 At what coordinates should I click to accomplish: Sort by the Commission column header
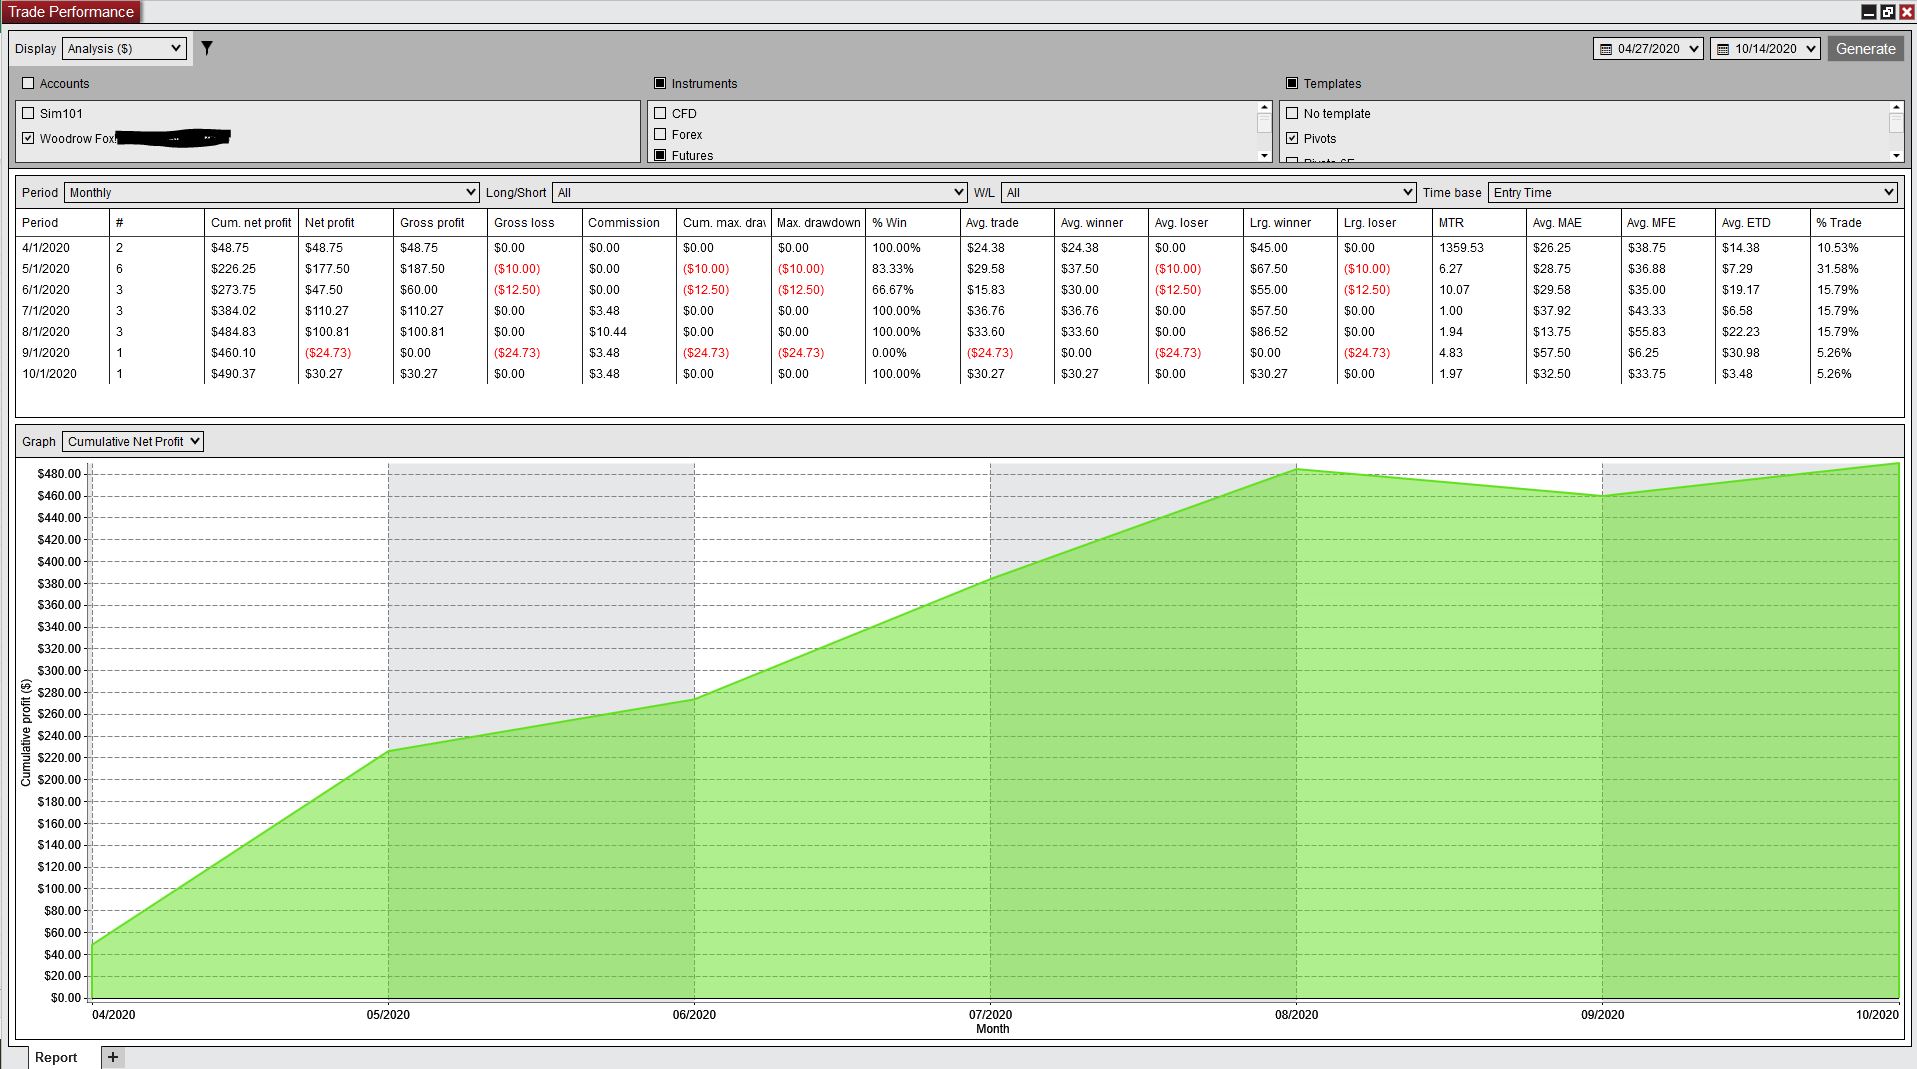(629, 222)
